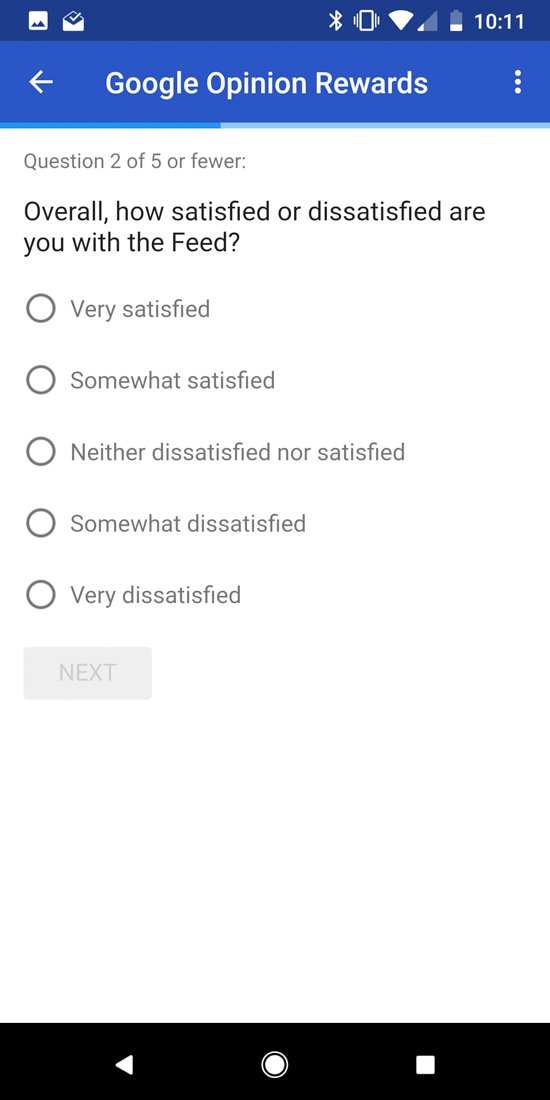
Task: Tap the Android recent apps square button
Action: [x=425, y=1064]
